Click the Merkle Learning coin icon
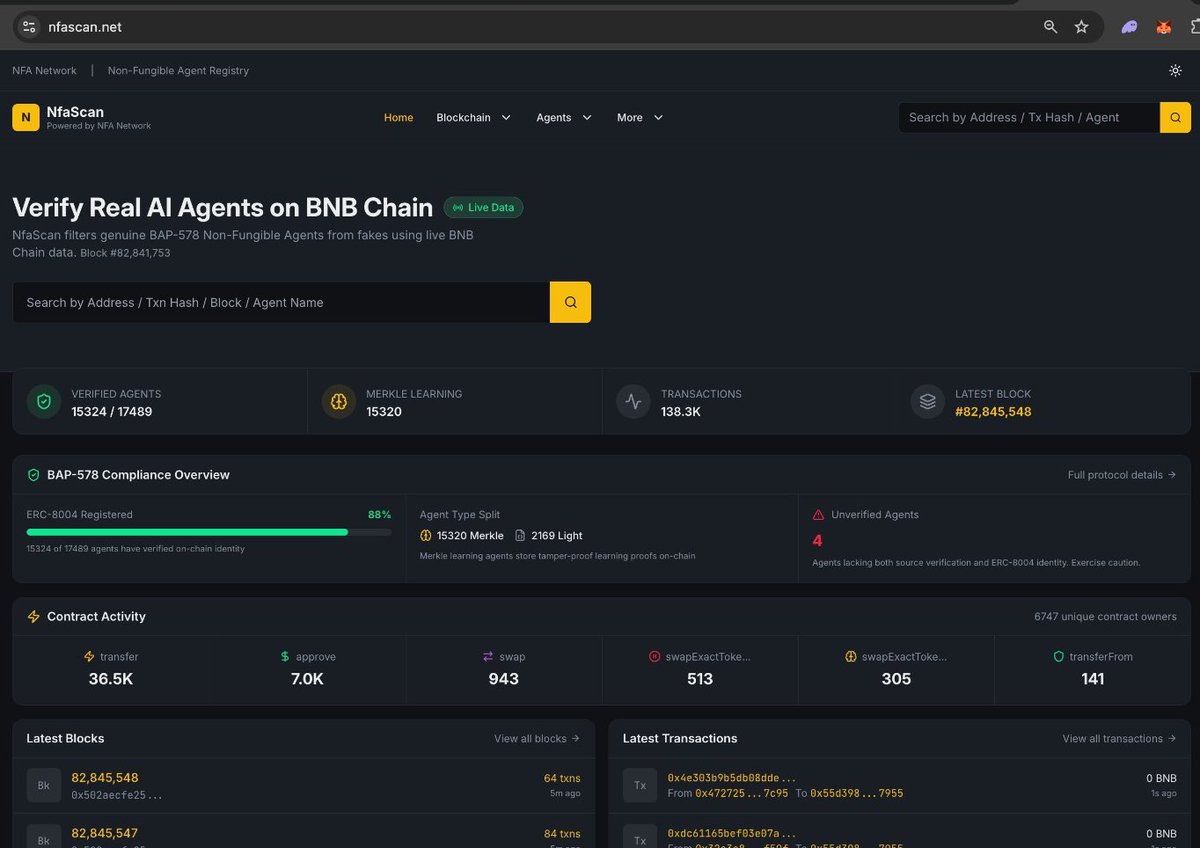The height and width of the screenshot is (848, 1200). (x=338, y=401)
